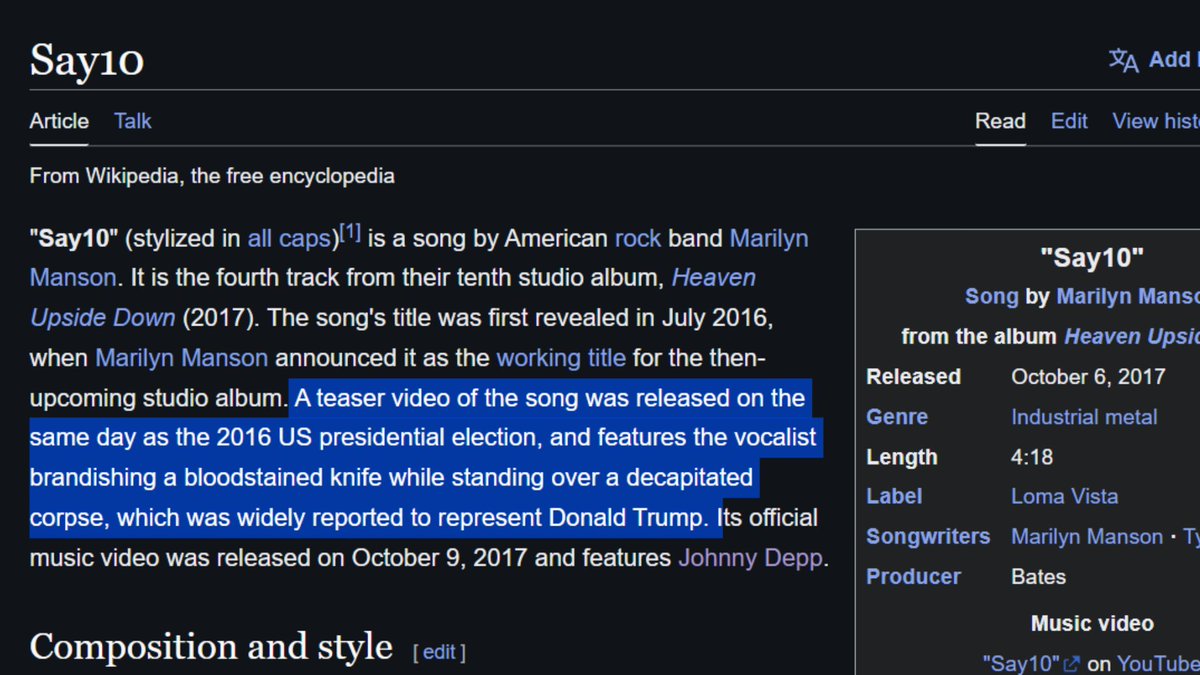This screenshot has height=675, width=1200.
Task: Click the "Length" infobox label
Action: coord(902,457)
